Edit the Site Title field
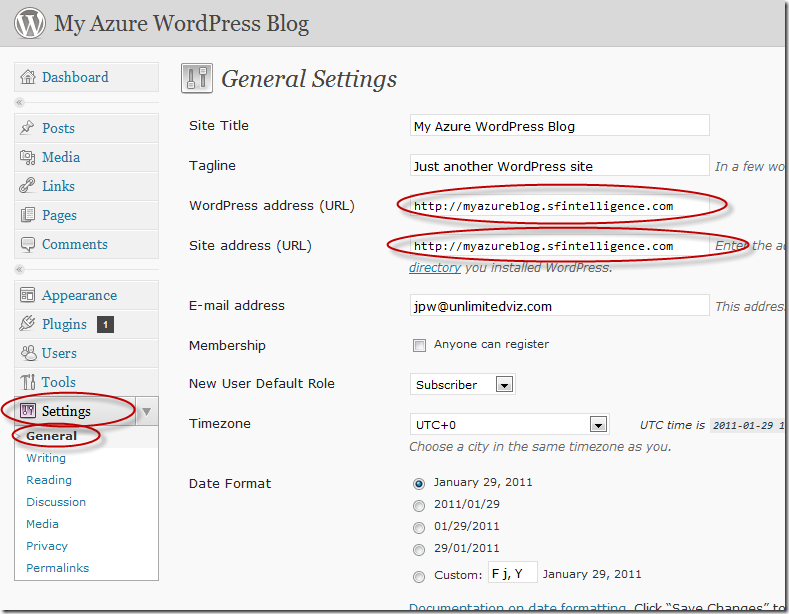This screenshot has width=789, height=614. 560,125
